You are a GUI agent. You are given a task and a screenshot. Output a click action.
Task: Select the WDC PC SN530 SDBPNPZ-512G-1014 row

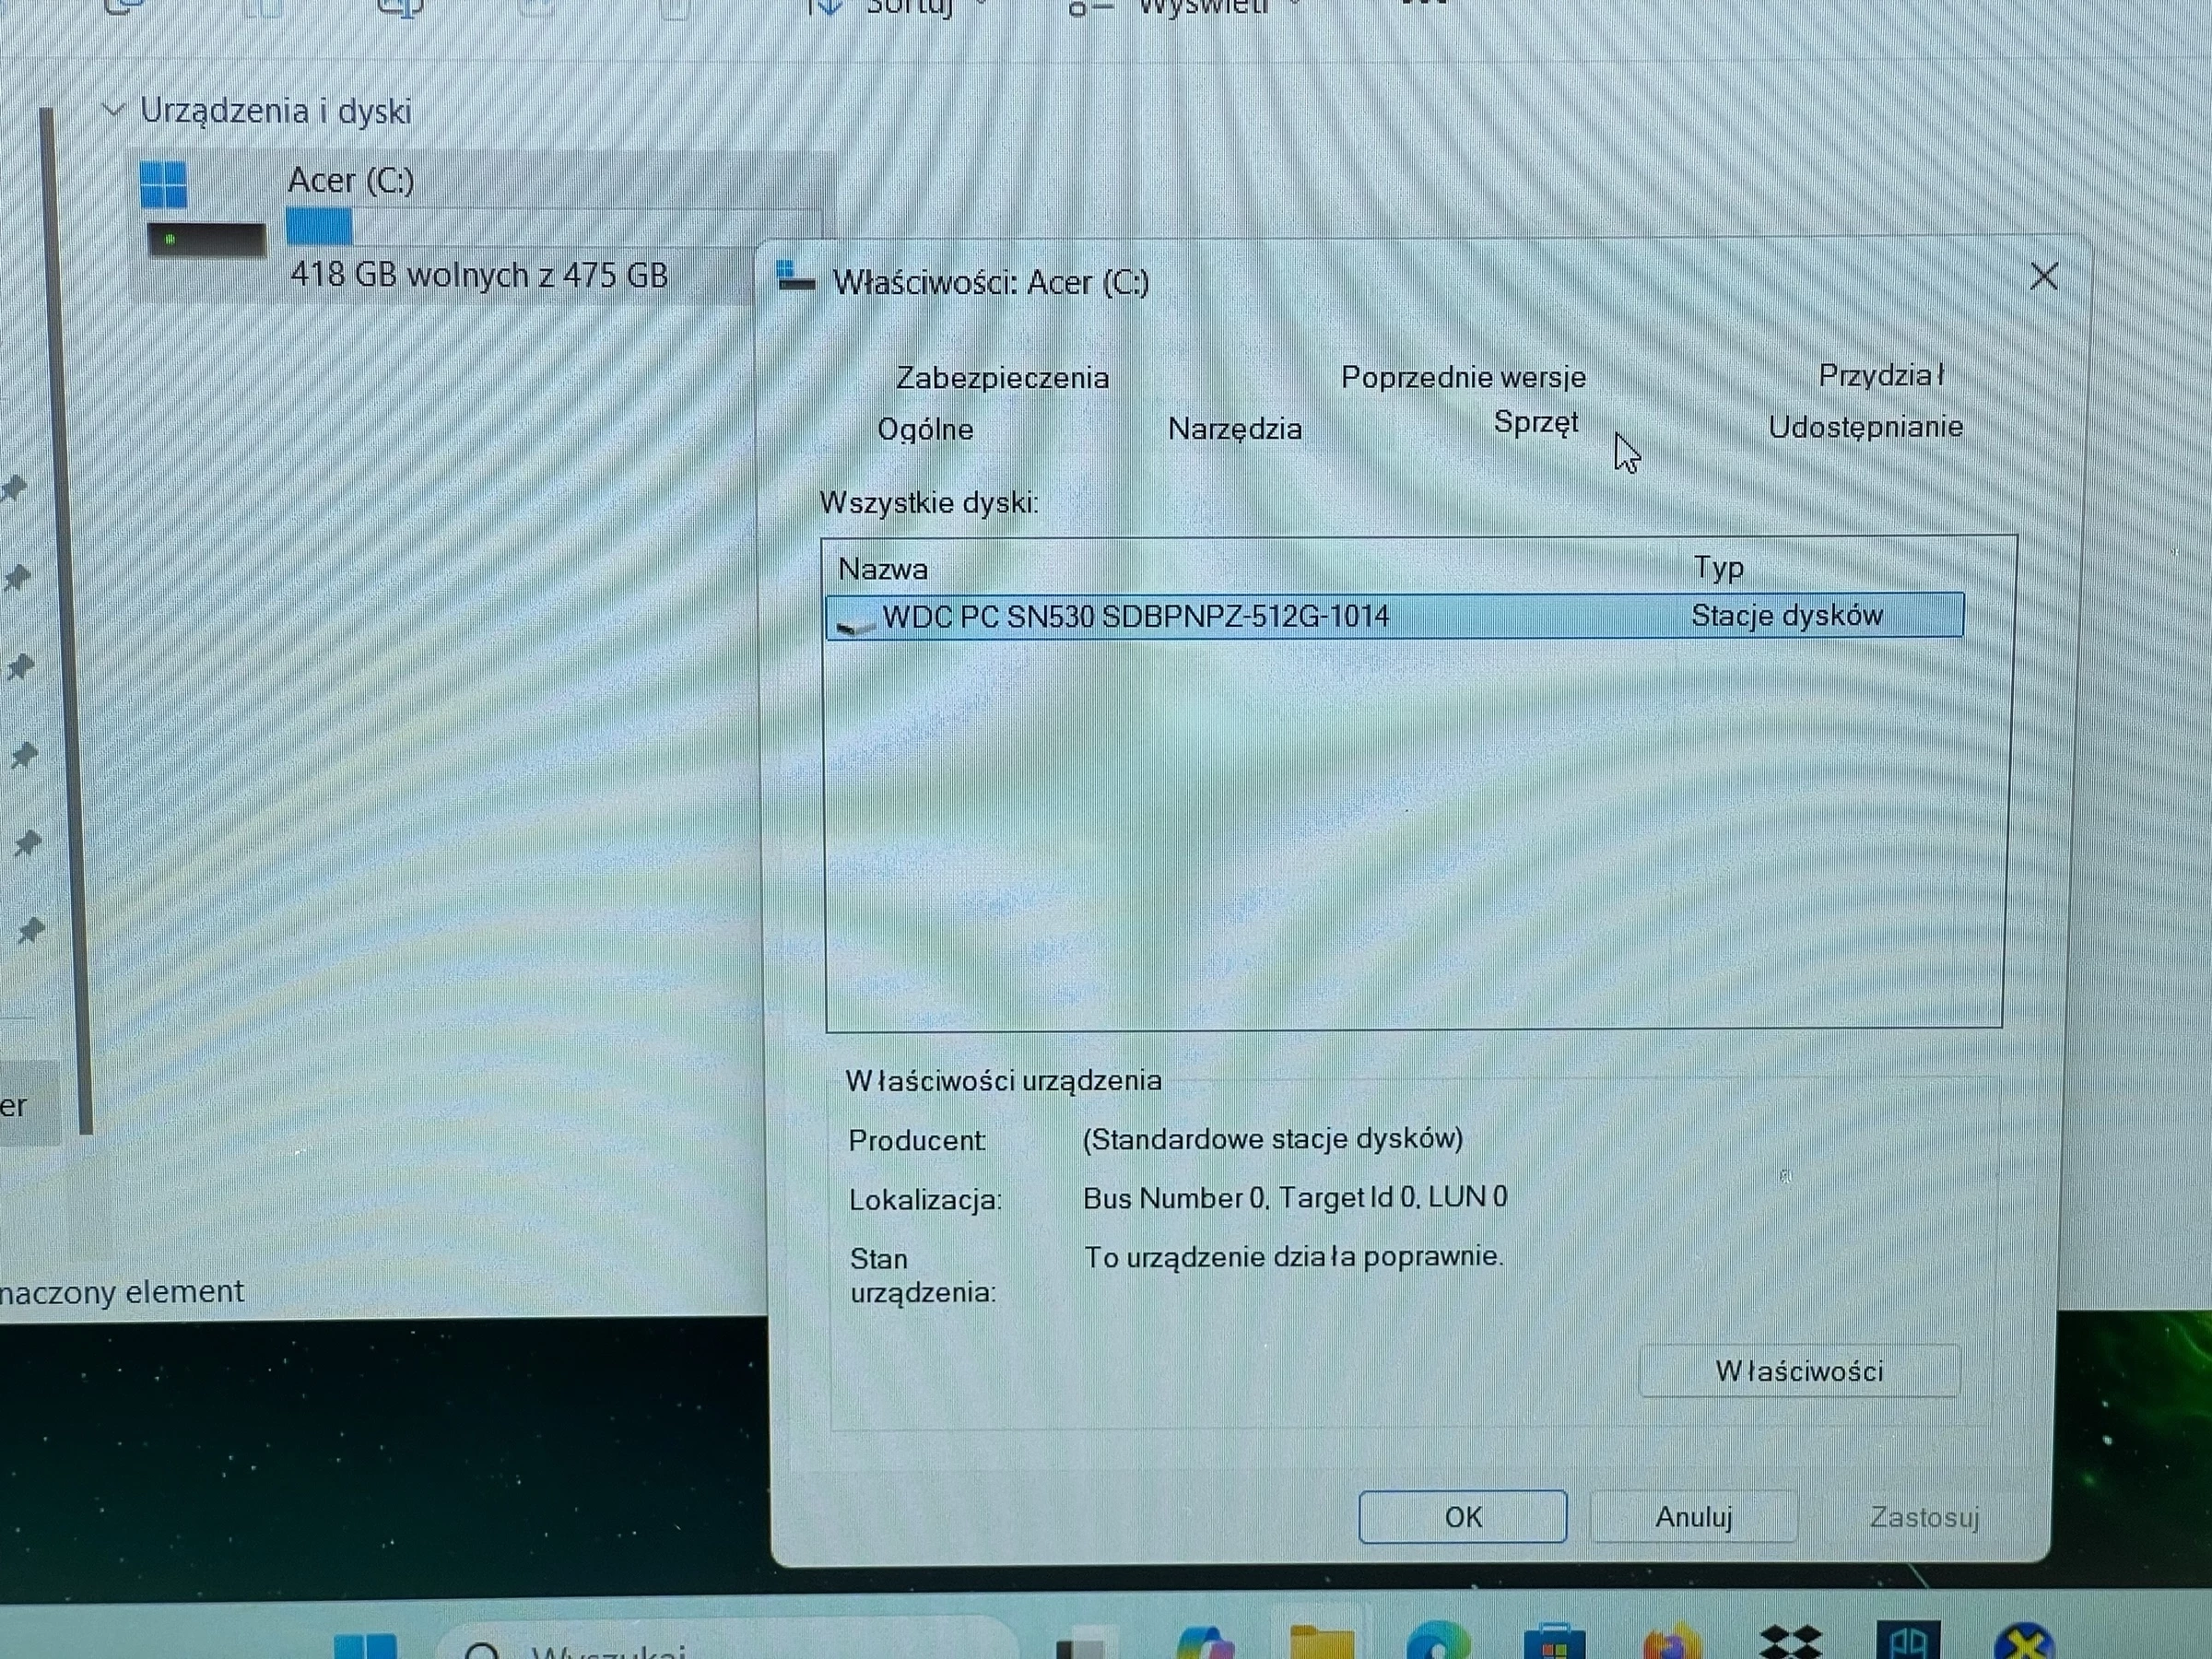tap(1395, 615)
